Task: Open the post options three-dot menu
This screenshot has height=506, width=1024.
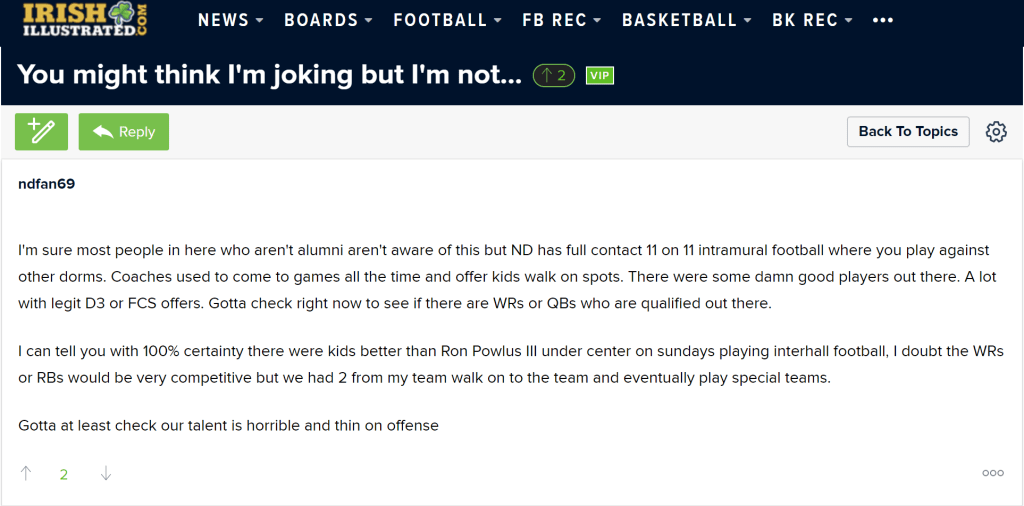Action: pyautogui.click(x=993, y=473)
